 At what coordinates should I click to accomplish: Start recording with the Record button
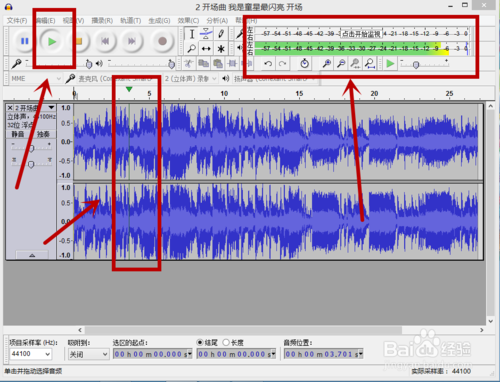163,41
